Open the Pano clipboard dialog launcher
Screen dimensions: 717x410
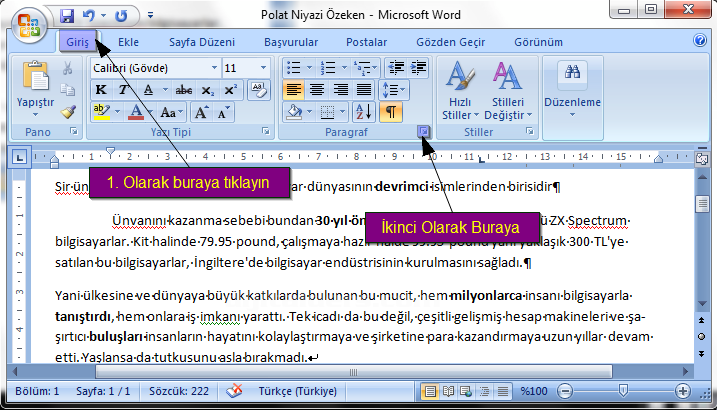click(x=74, y=132)
